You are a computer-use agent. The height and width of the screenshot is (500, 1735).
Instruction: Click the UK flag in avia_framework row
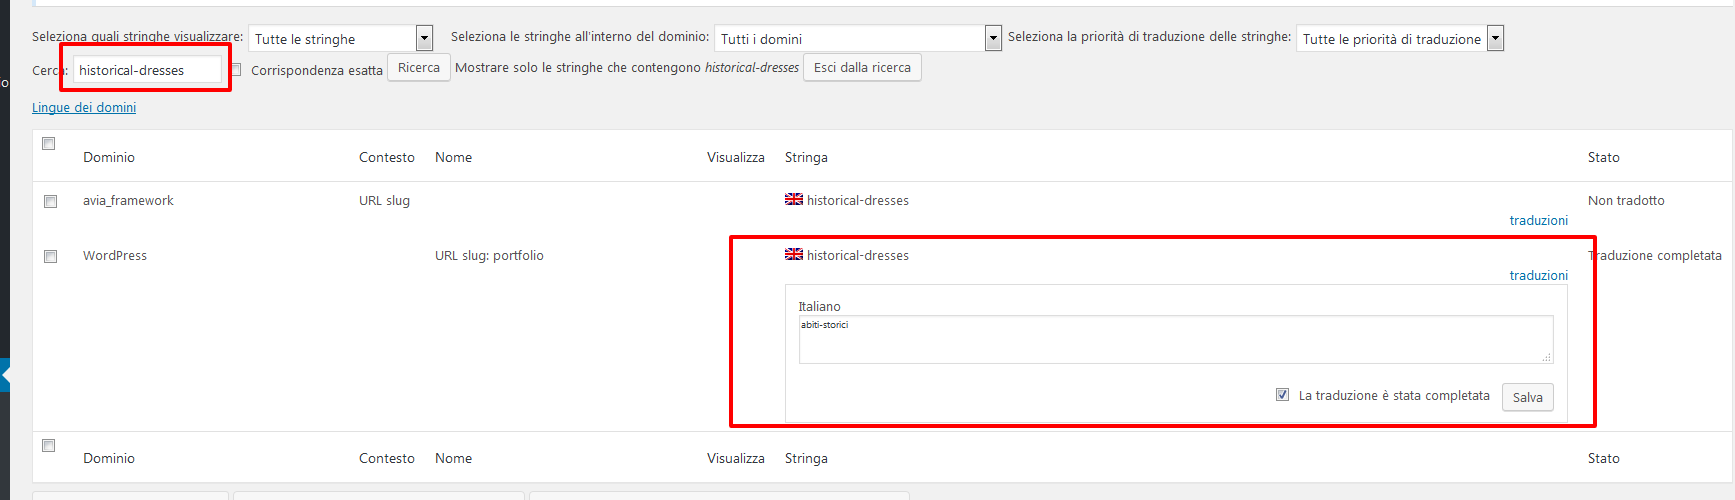pos(794,199)
